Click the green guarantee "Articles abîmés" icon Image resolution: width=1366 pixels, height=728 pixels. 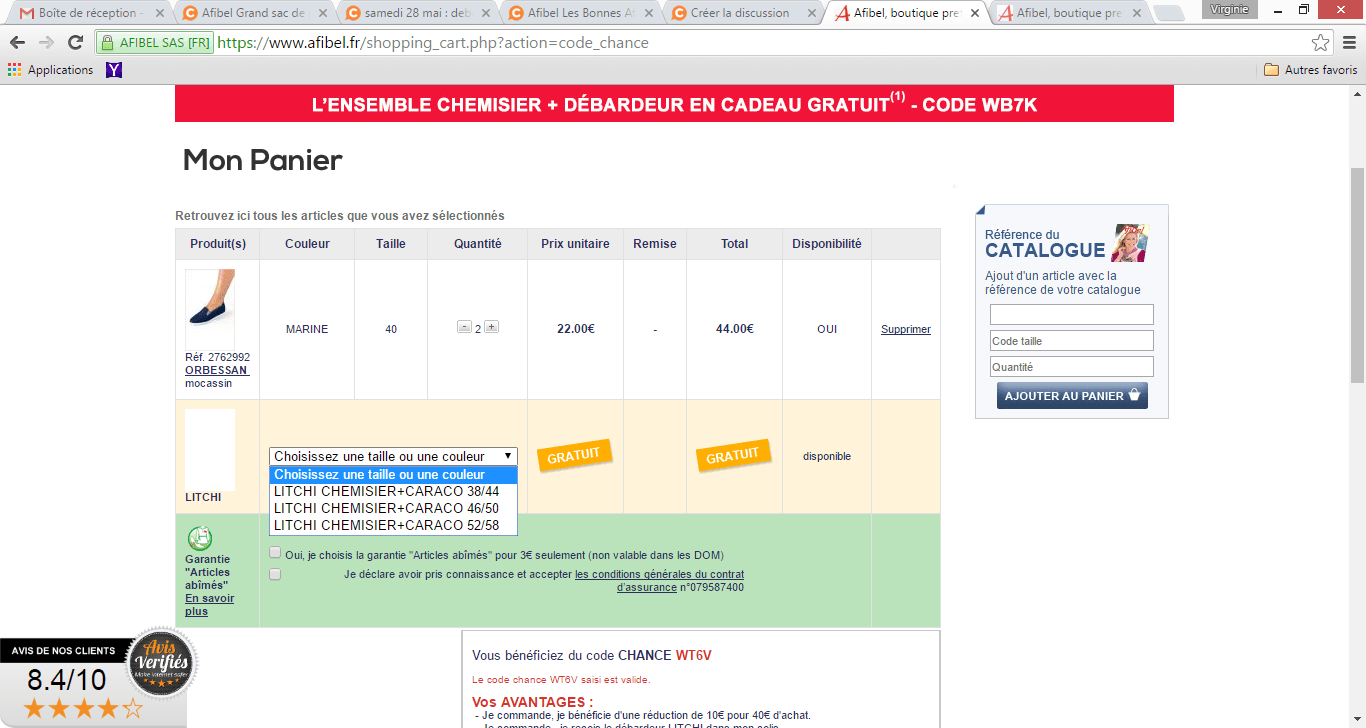[x=200, y=538]
